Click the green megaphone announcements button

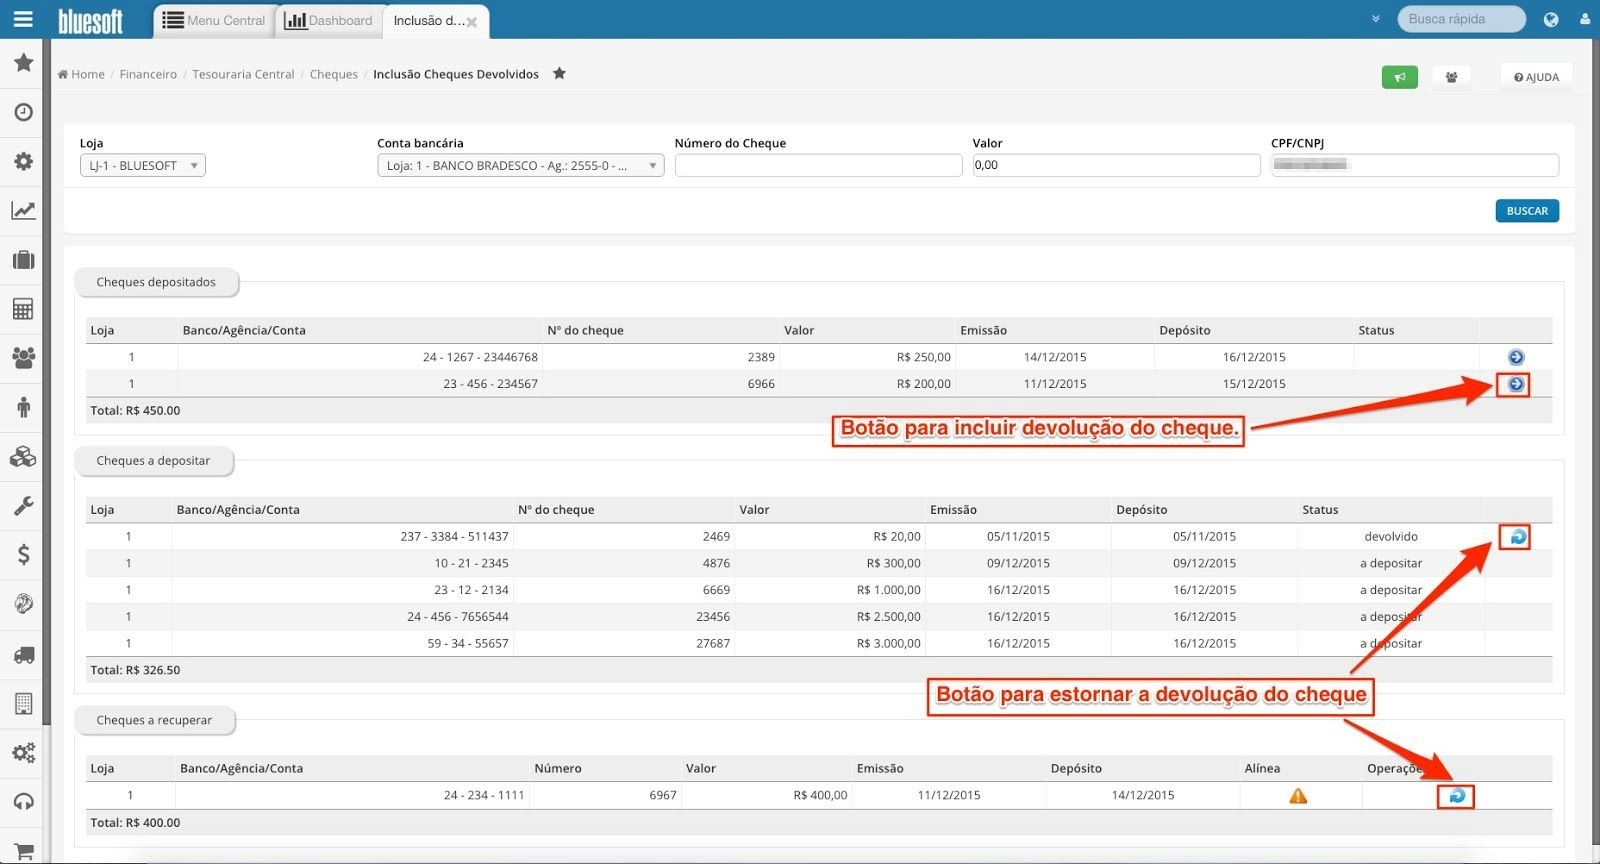click(1399, 77)
